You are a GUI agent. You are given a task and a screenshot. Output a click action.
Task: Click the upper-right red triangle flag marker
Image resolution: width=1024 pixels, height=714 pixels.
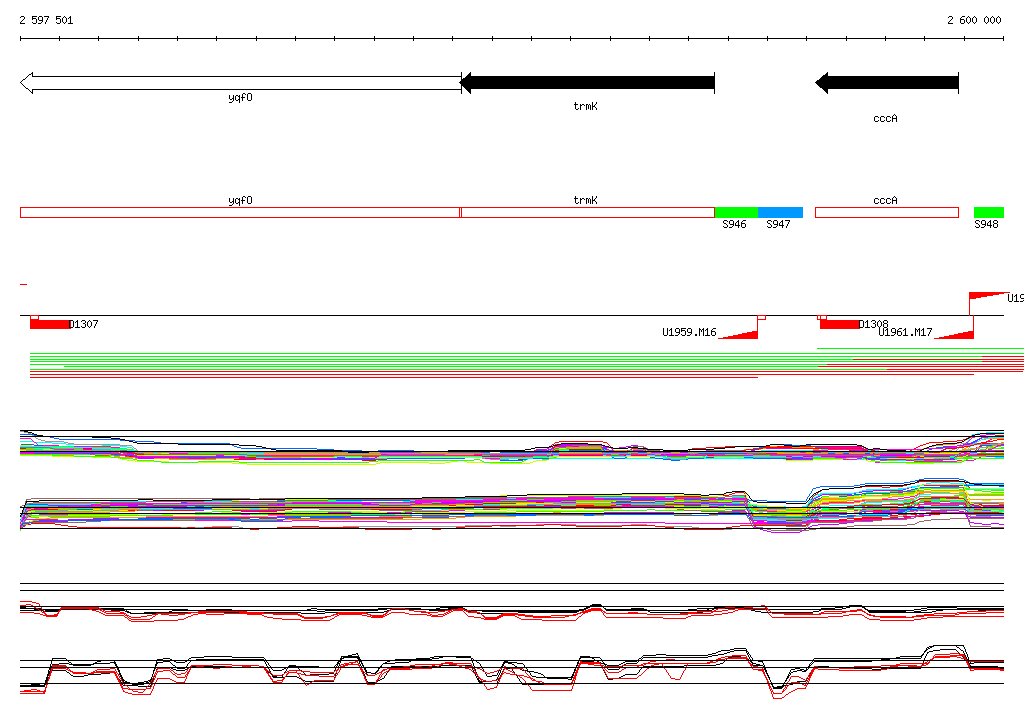pyautogui.click(x=988, y=296)
